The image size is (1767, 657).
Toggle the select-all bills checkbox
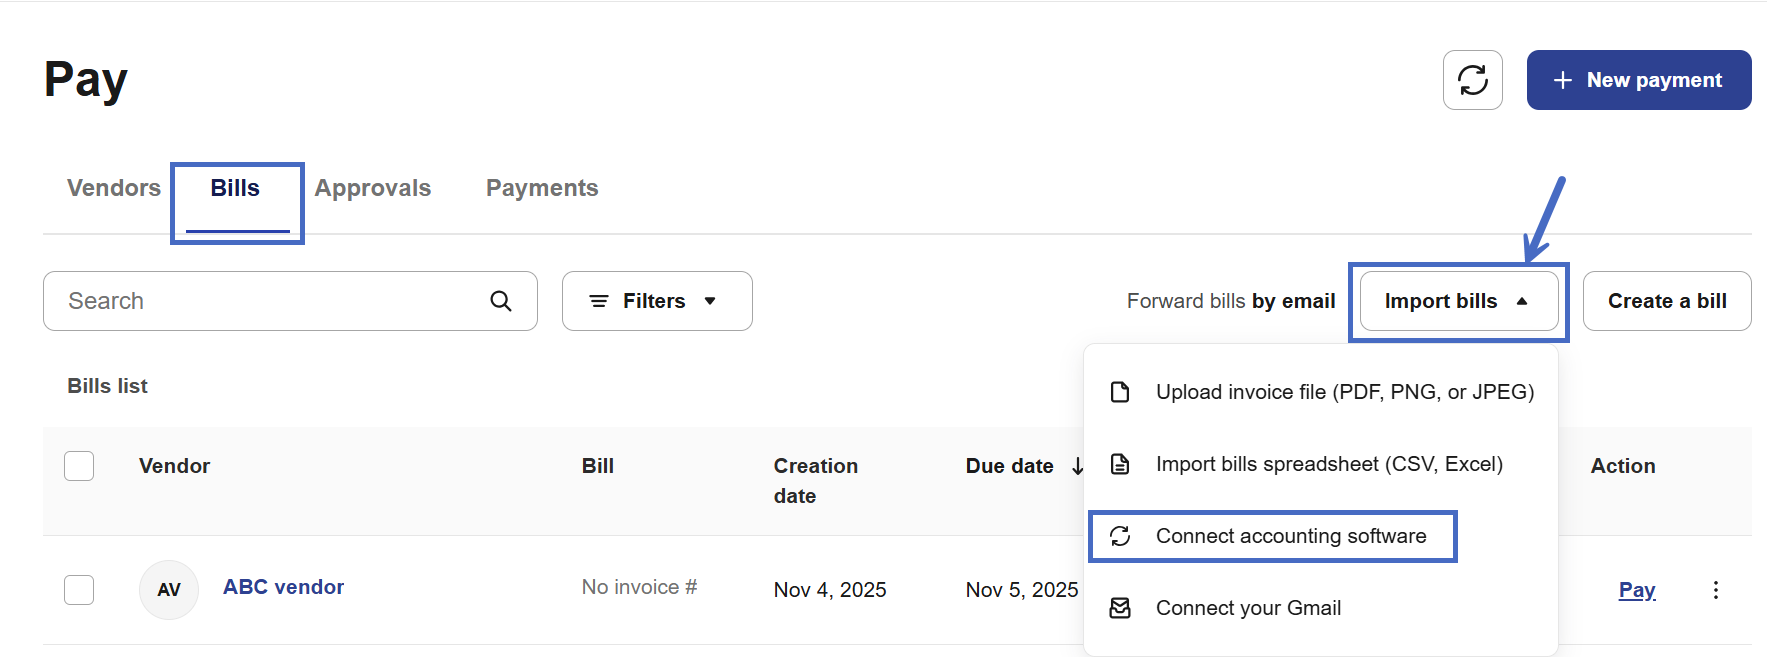coord(79,466)
